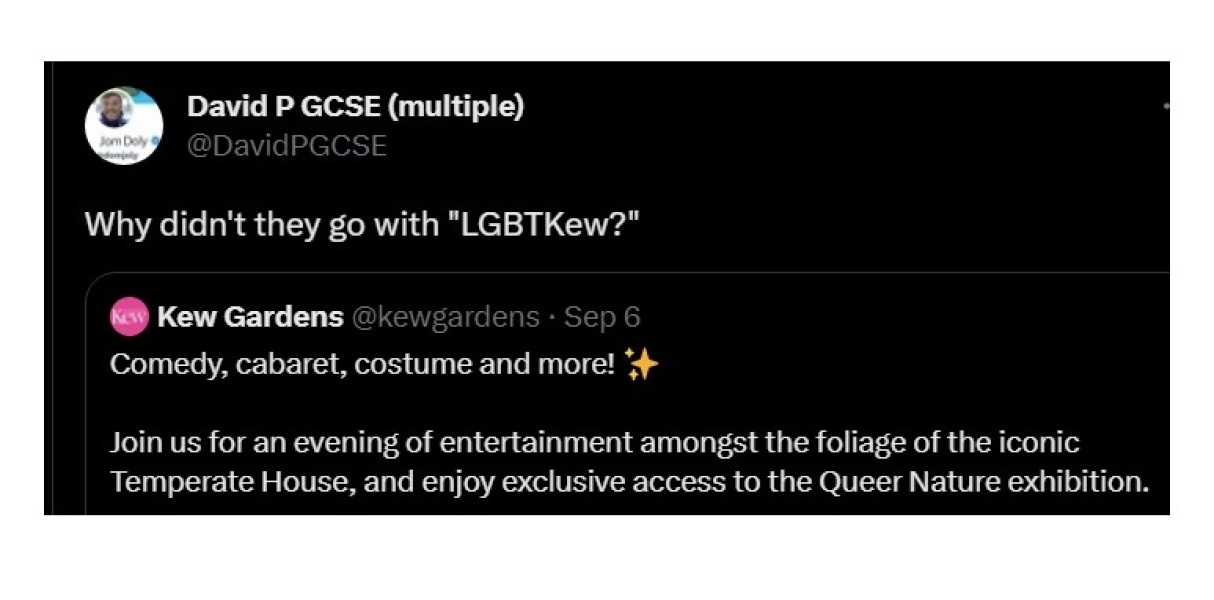Select the "Comedy, cabaret, costume and more!" line

click(x=362, y=365)
